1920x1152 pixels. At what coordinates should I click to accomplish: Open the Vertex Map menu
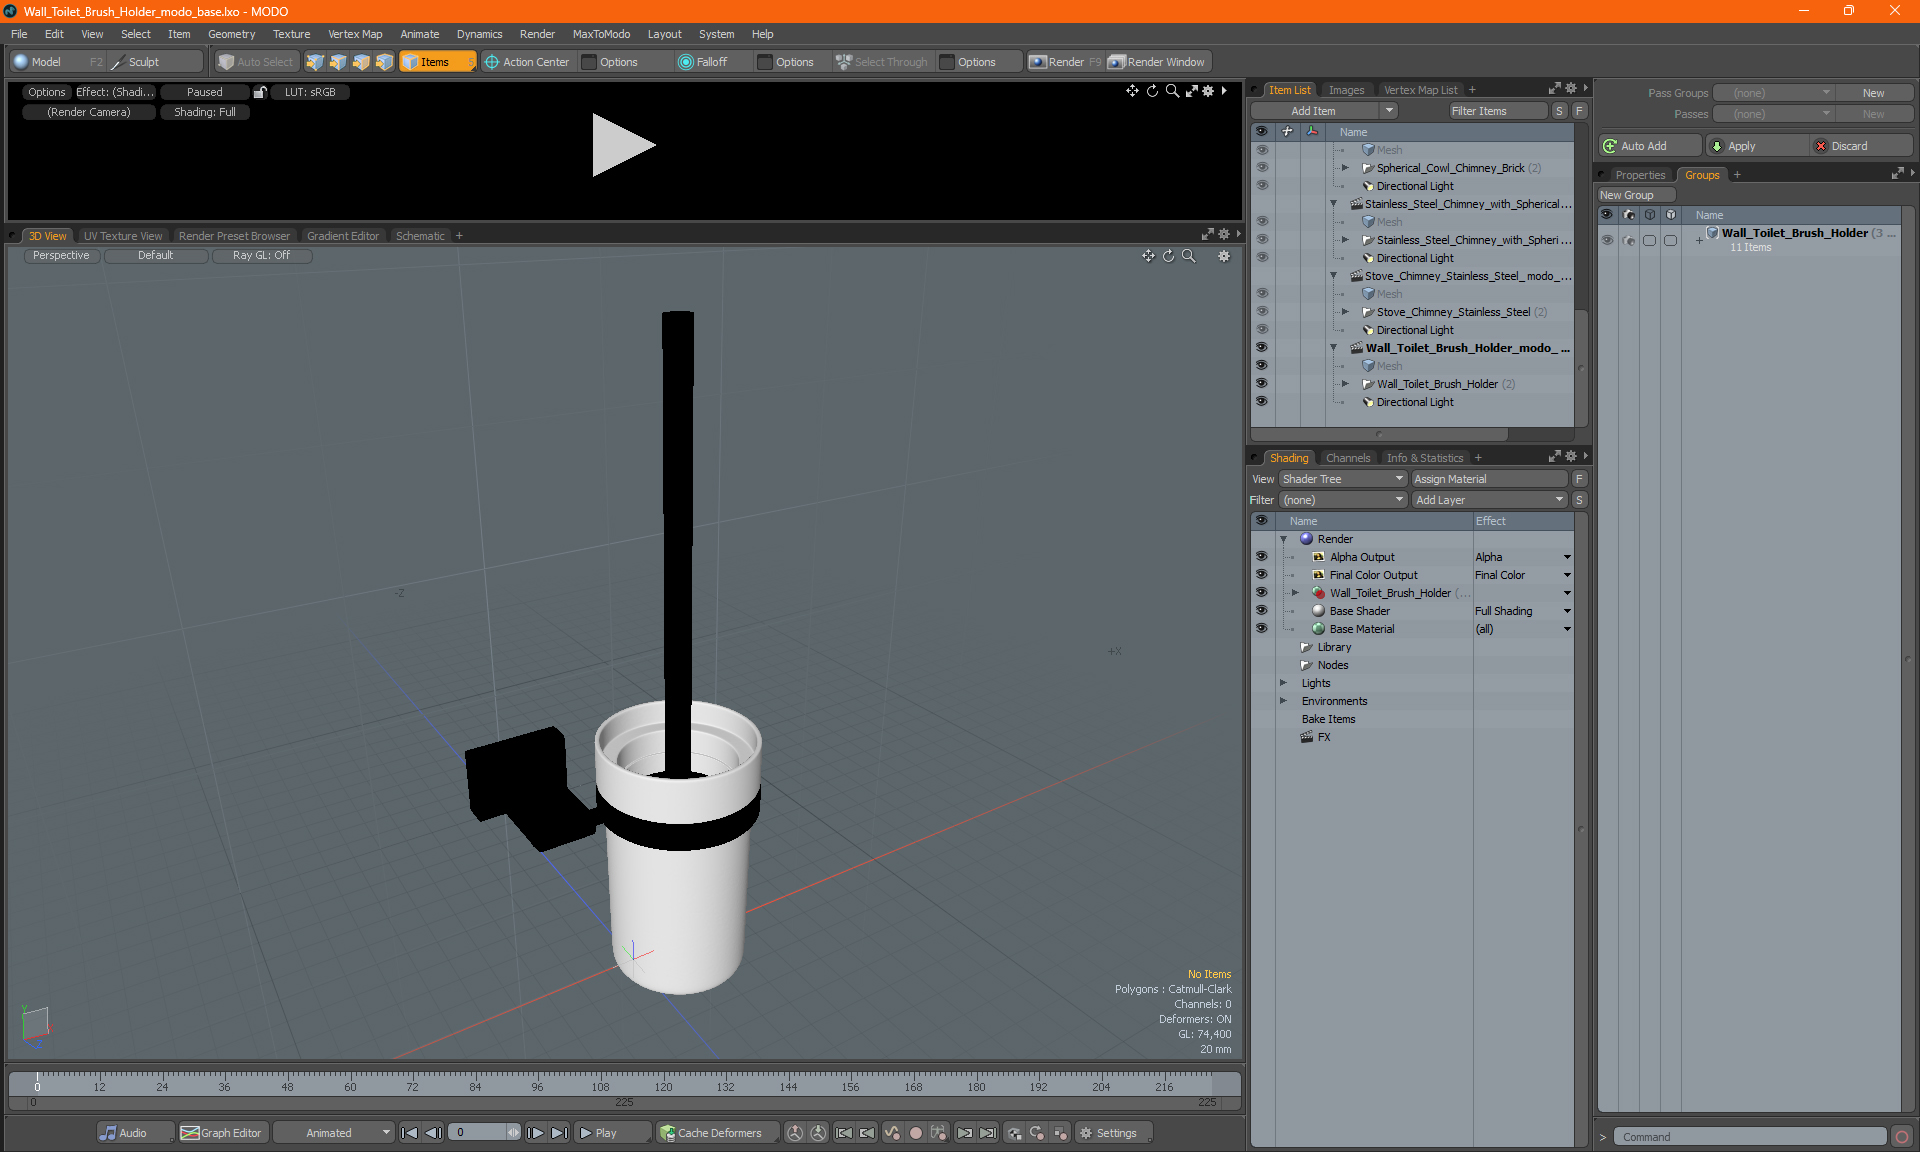(355, 34)
